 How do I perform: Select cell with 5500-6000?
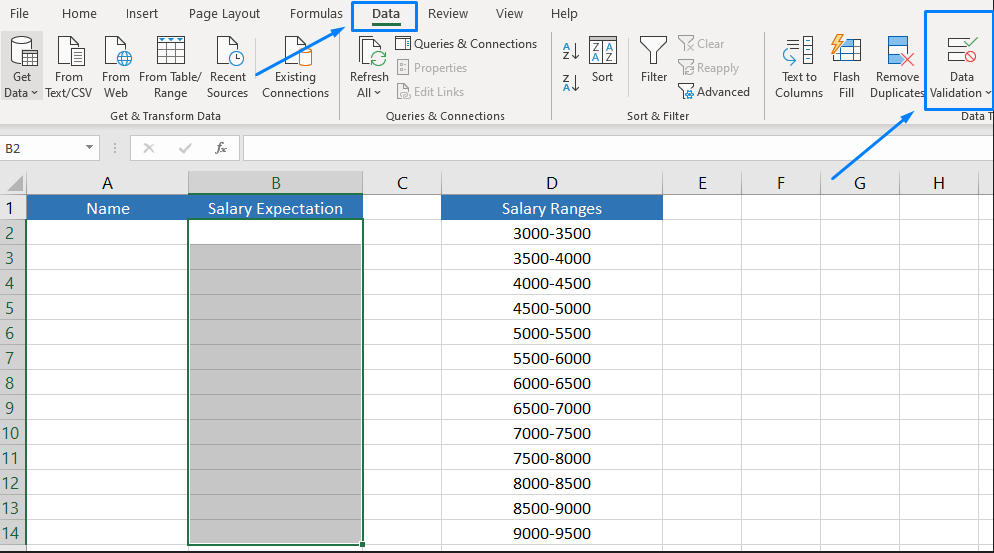coord(552,358)
